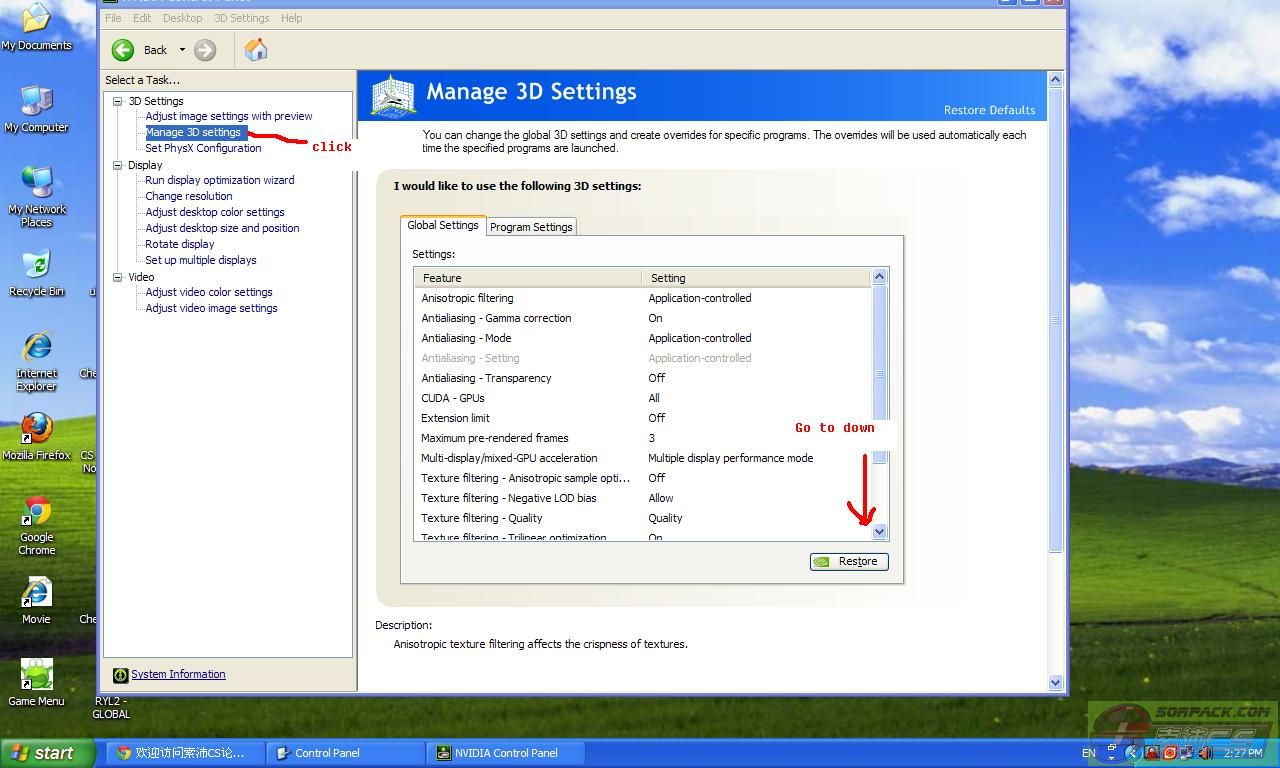Open System Information link

[x=178, y=674]
